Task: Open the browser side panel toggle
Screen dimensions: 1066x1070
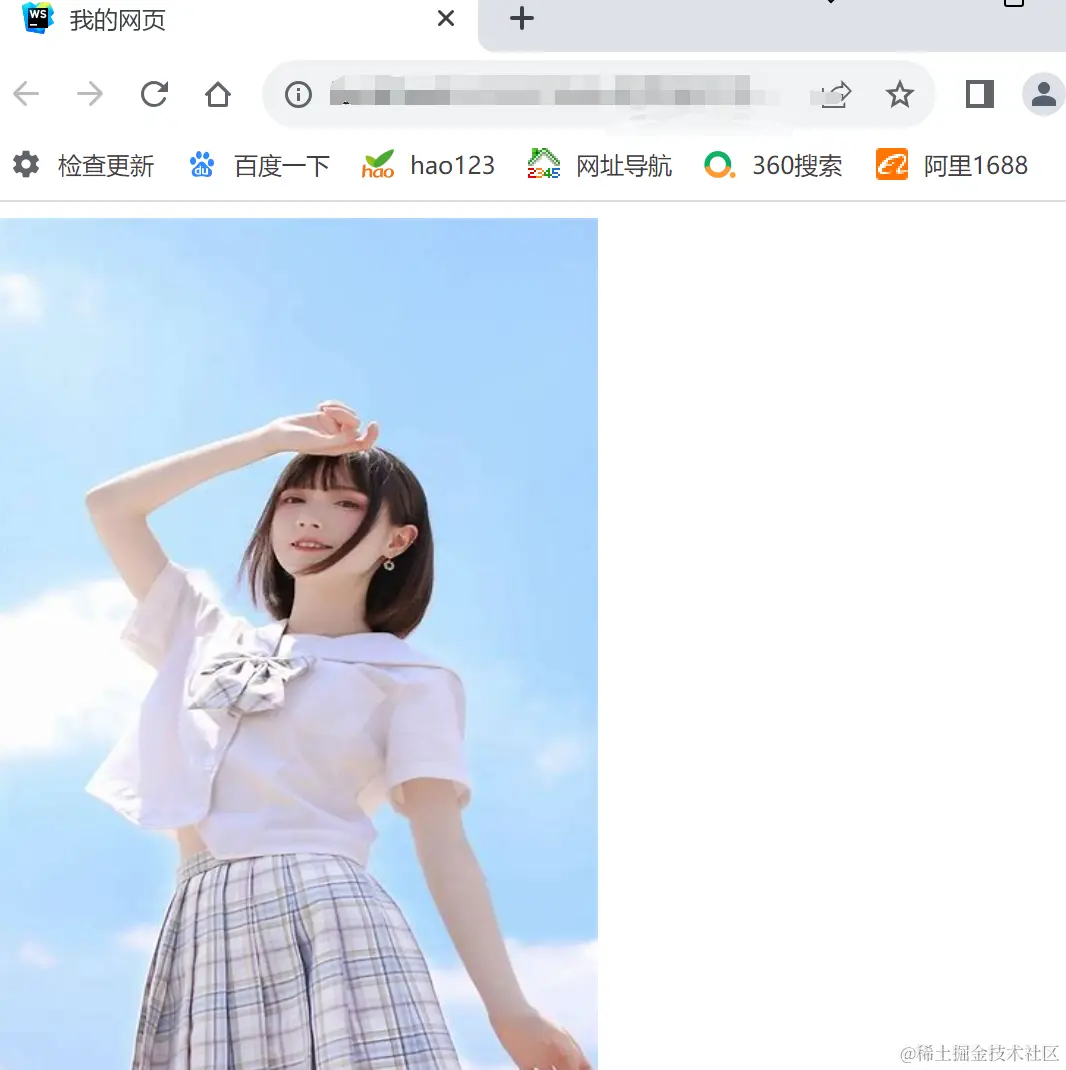Action: click(978, 94)
